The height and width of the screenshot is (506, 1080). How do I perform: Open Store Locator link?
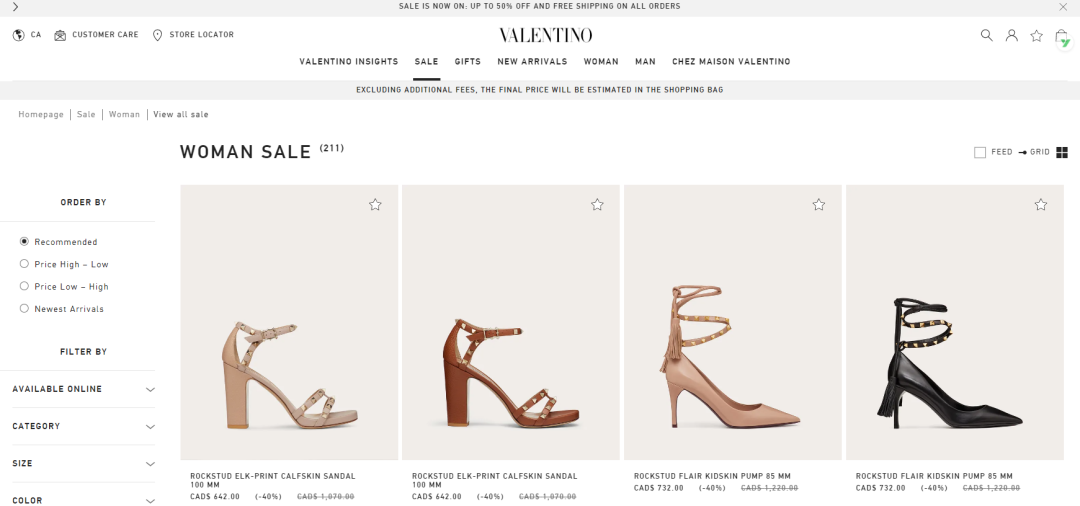coord(202,34)
